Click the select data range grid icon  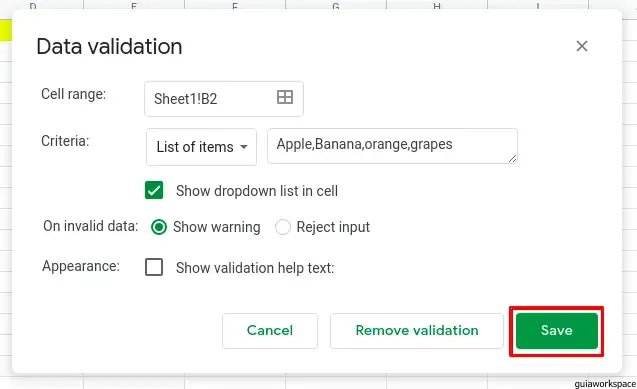coord(284,97)
